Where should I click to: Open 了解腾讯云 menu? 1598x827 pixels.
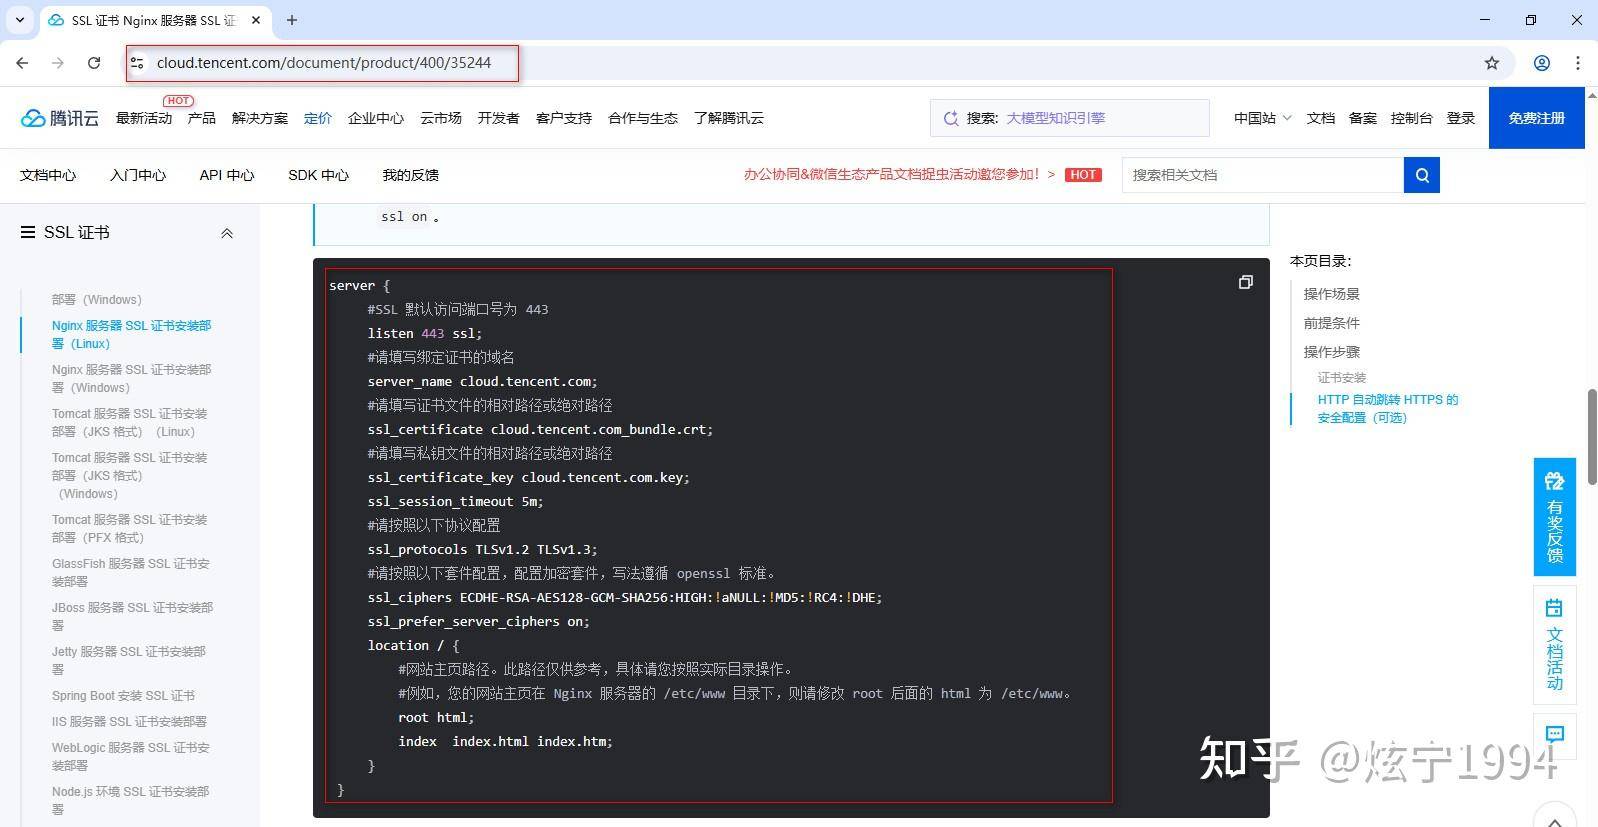[729, 118]
